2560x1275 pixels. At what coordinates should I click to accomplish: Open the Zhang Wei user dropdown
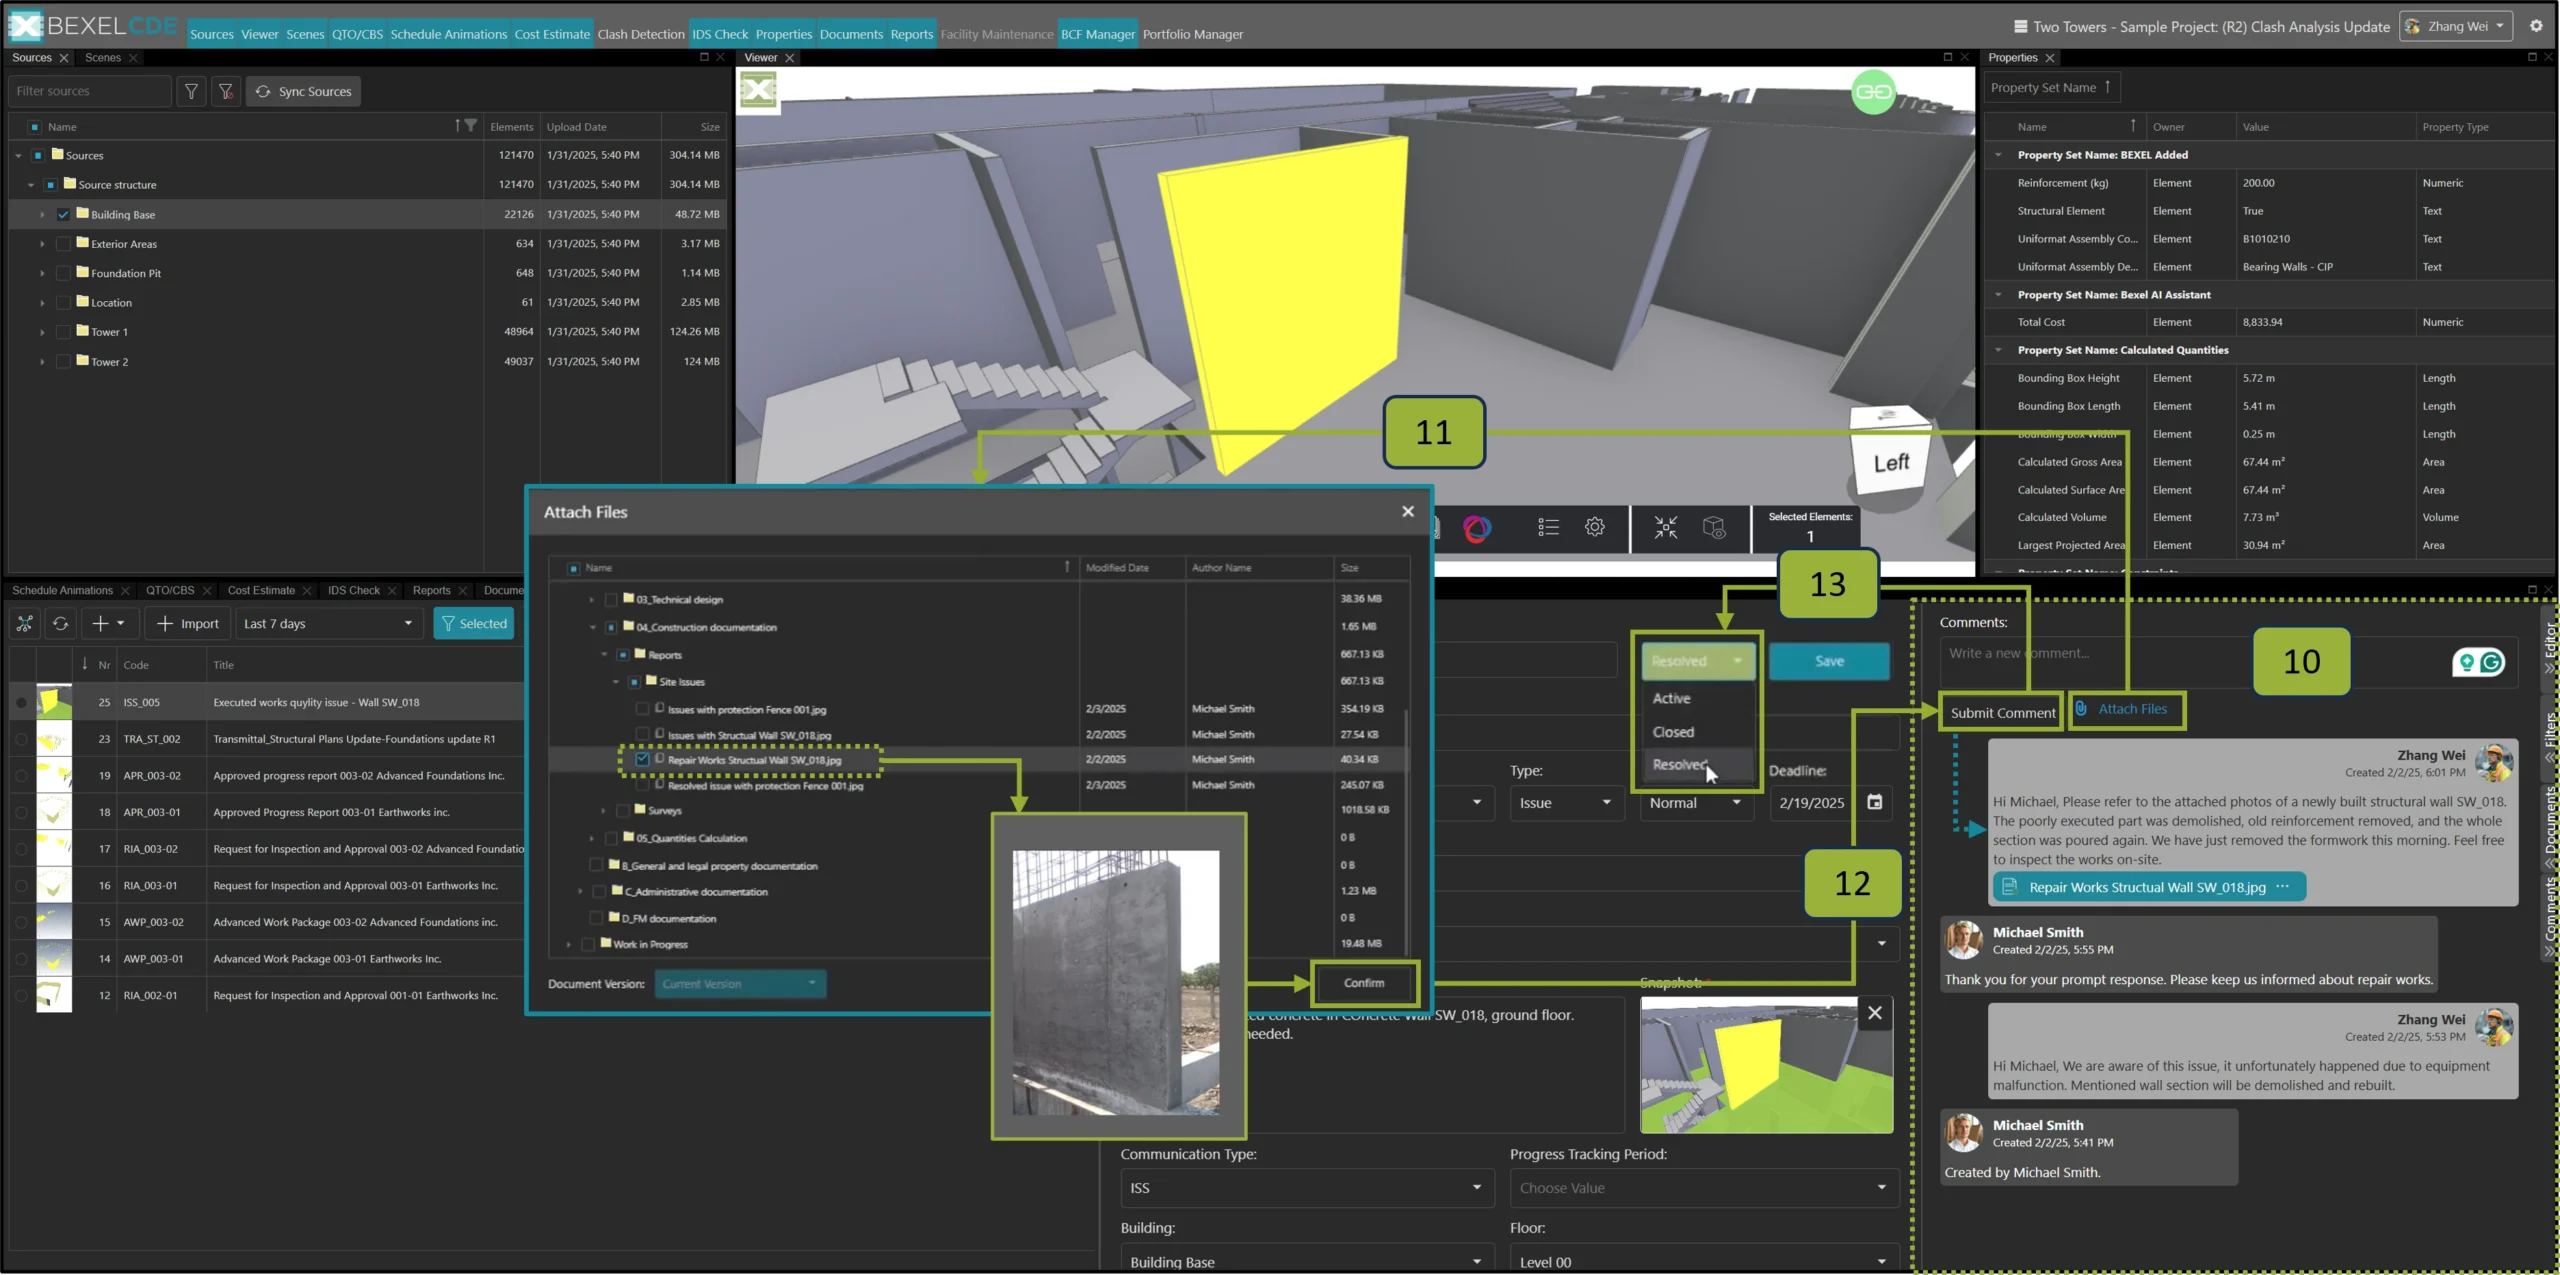(2456, 27)
